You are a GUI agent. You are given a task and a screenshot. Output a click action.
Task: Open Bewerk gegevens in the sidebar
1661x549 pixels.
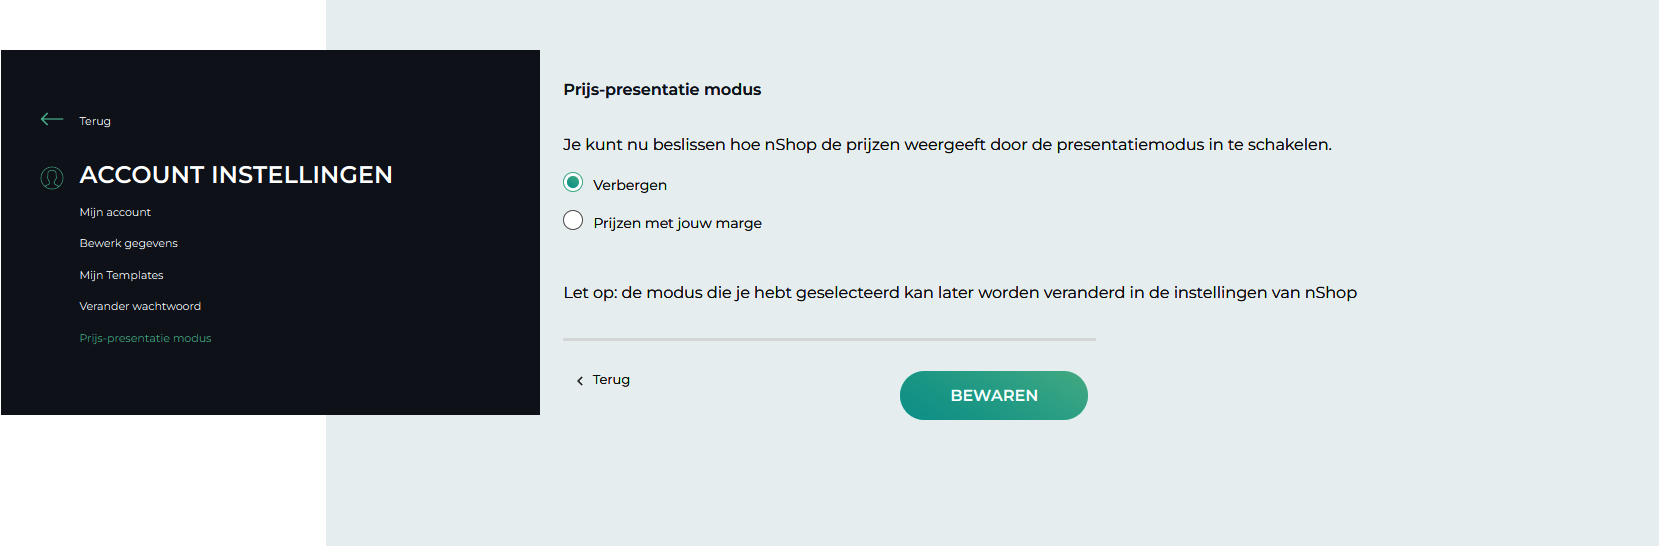[129, 243]
